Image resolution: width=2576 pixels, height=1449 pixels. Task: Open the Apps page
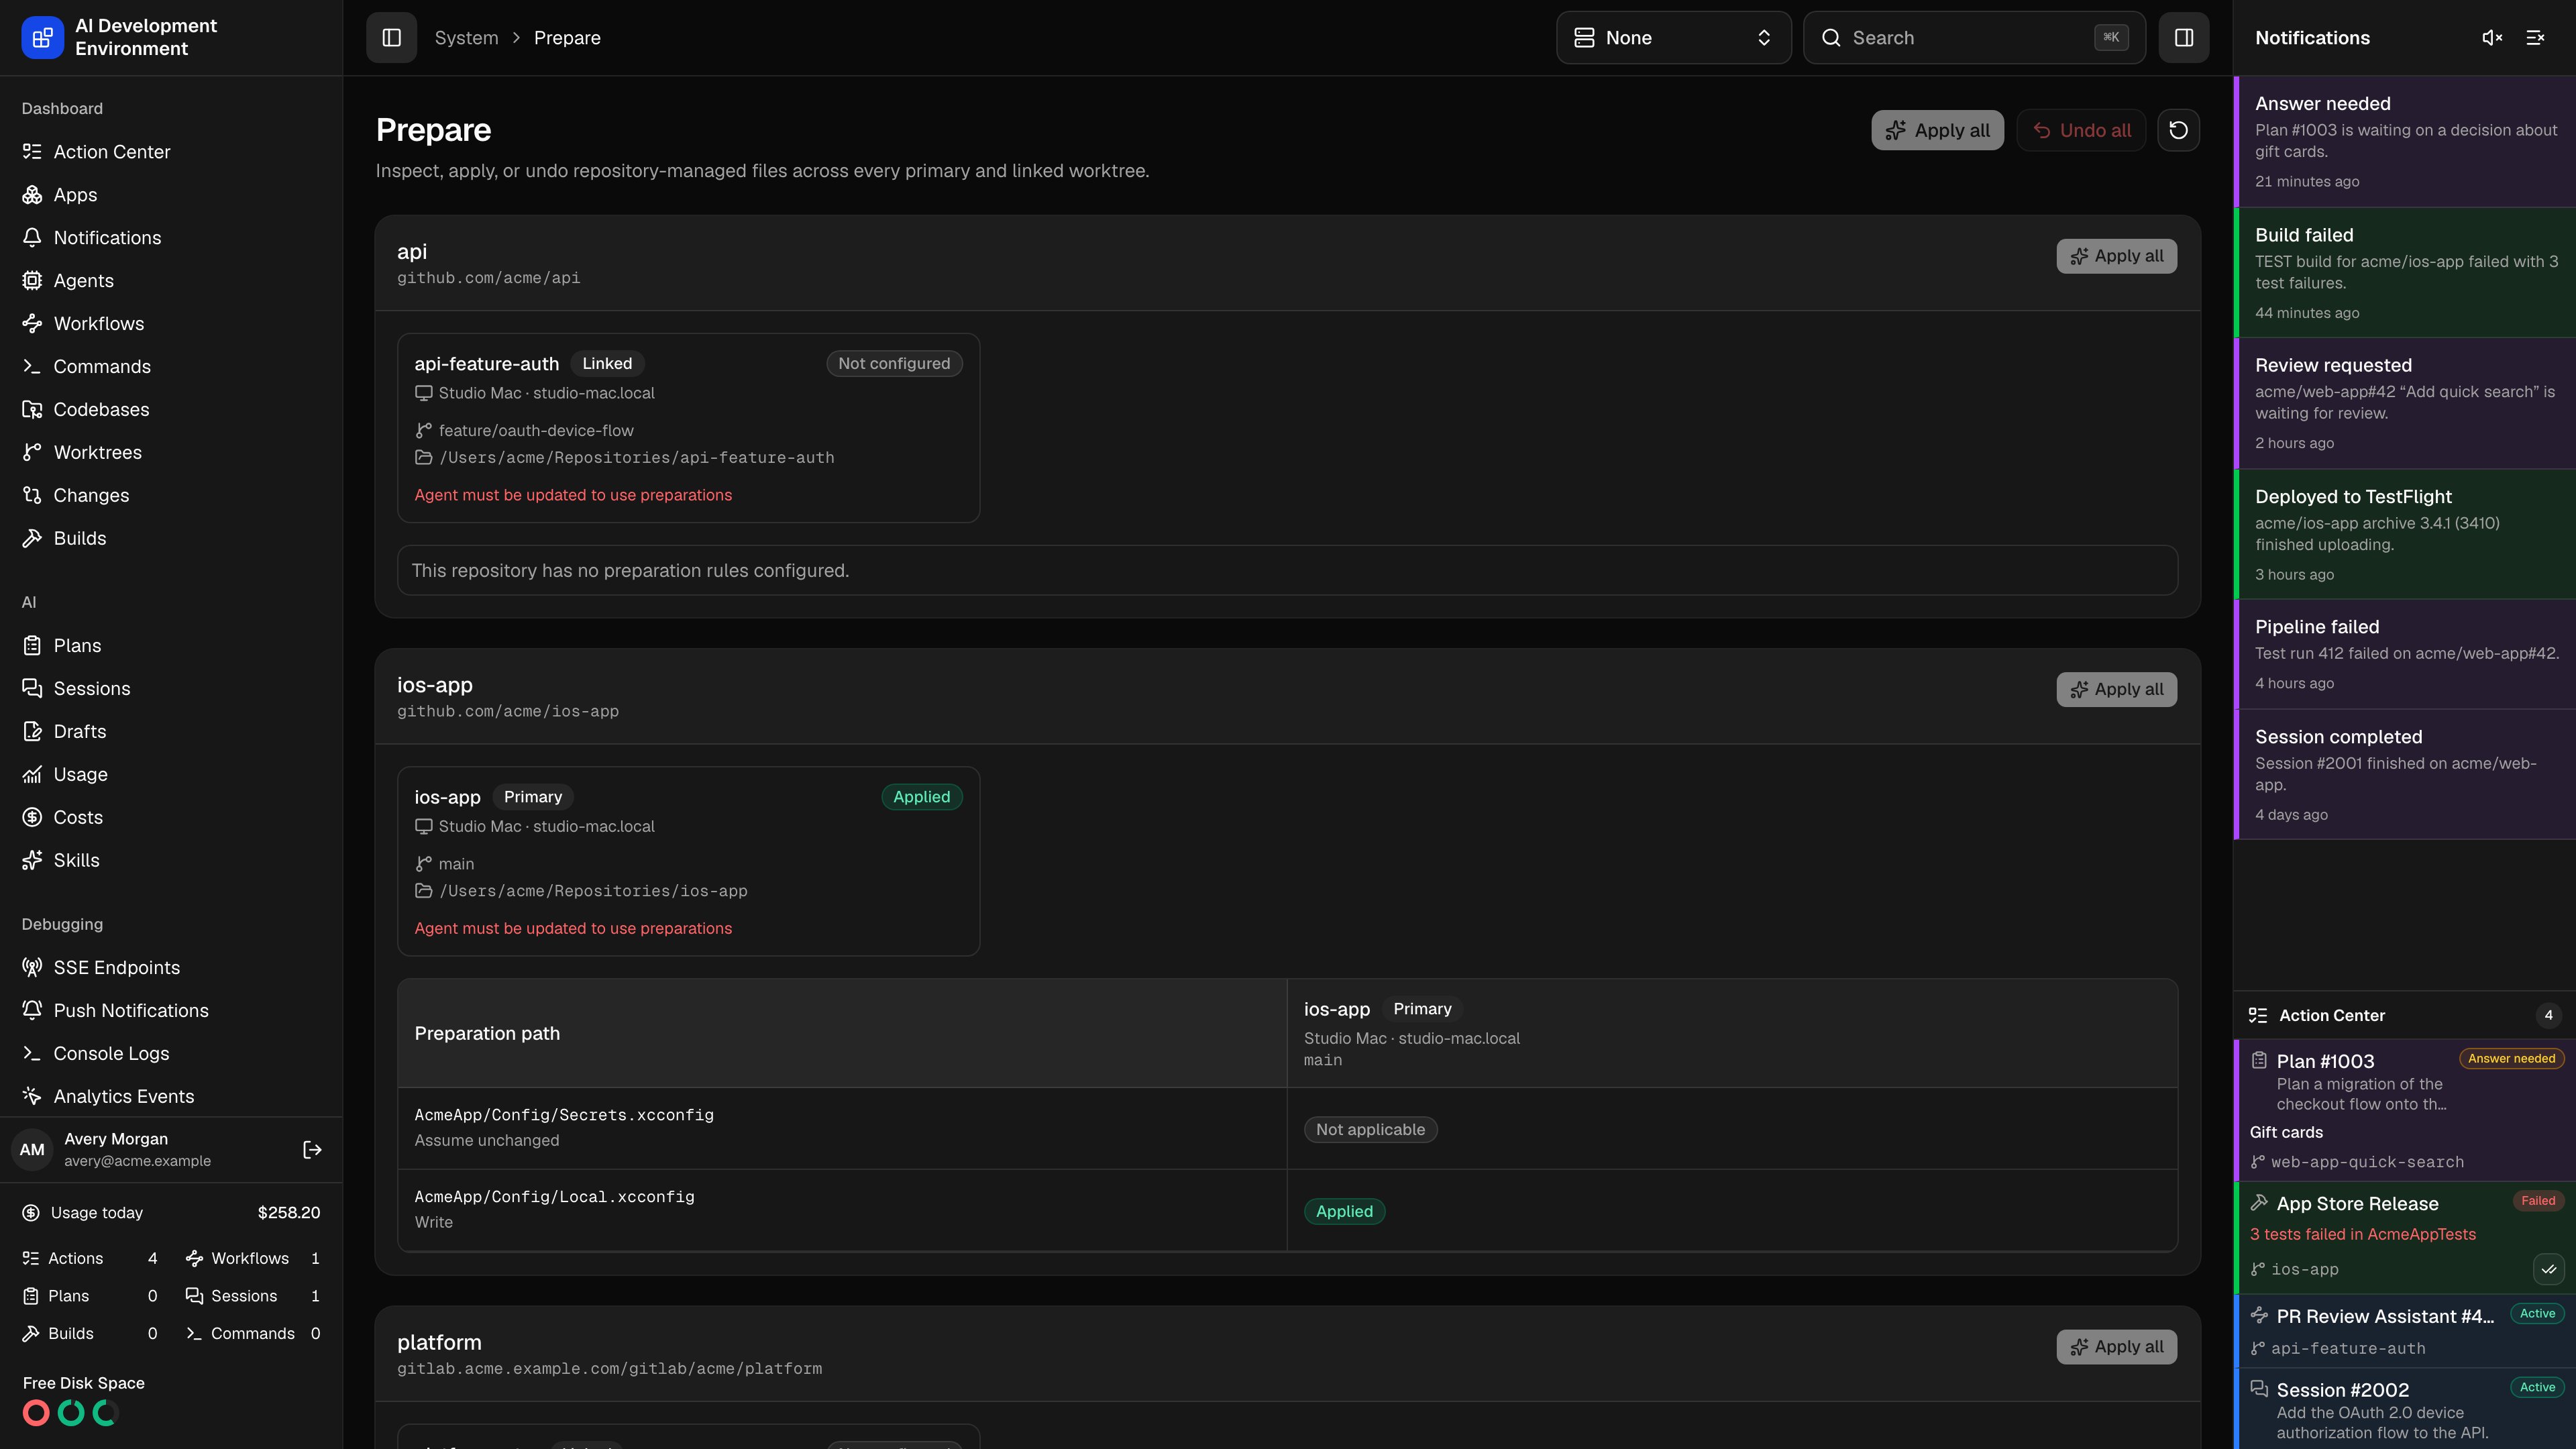point(171,194)
